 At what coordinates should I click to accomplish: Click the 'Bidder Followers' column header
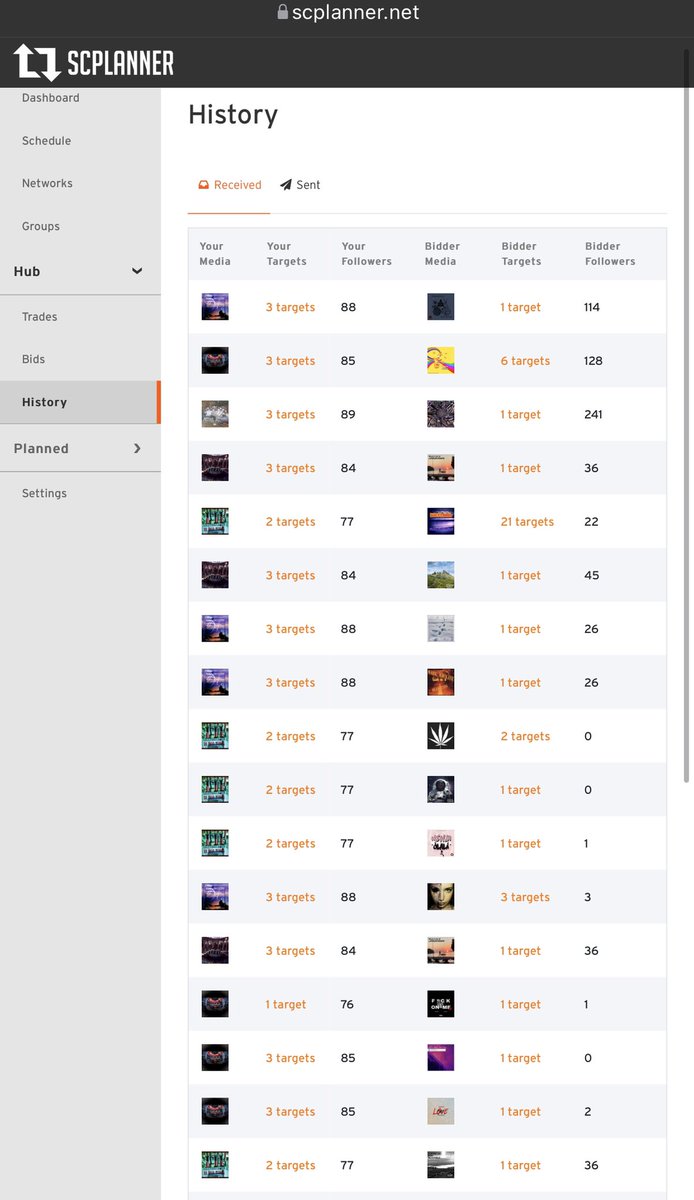coord(610,254)
